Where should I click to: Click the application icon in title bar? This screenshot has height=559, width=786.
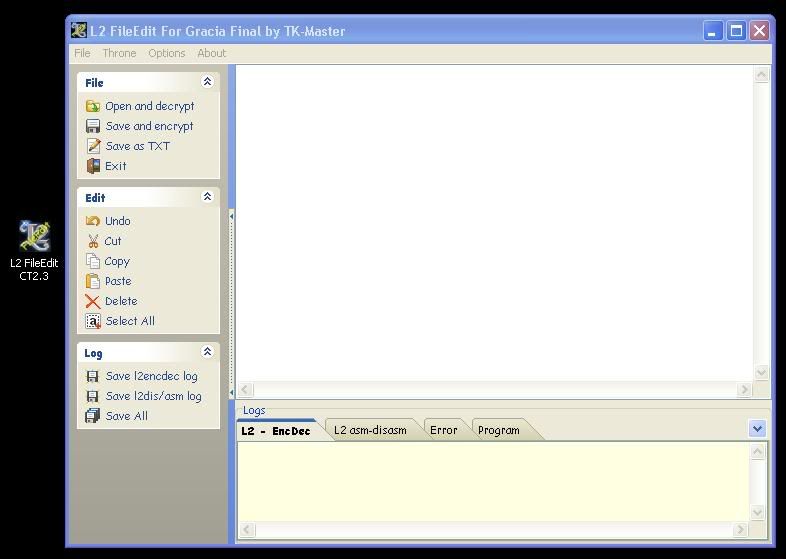click(x=79, y=31)
